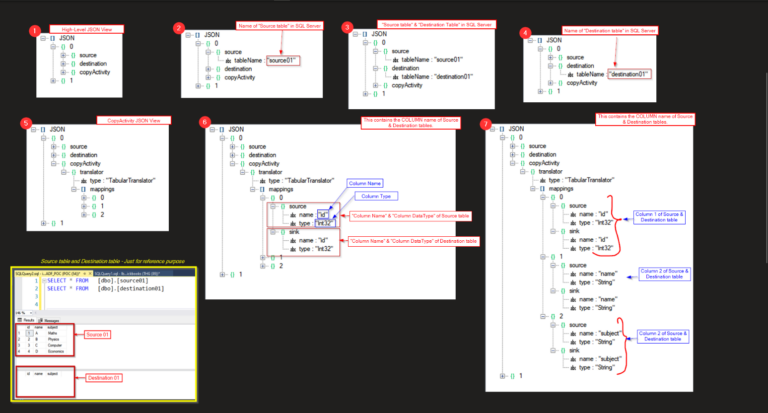
Task: Click the array icon beside mappings in view 7
Action: click(x=542, y=189)
